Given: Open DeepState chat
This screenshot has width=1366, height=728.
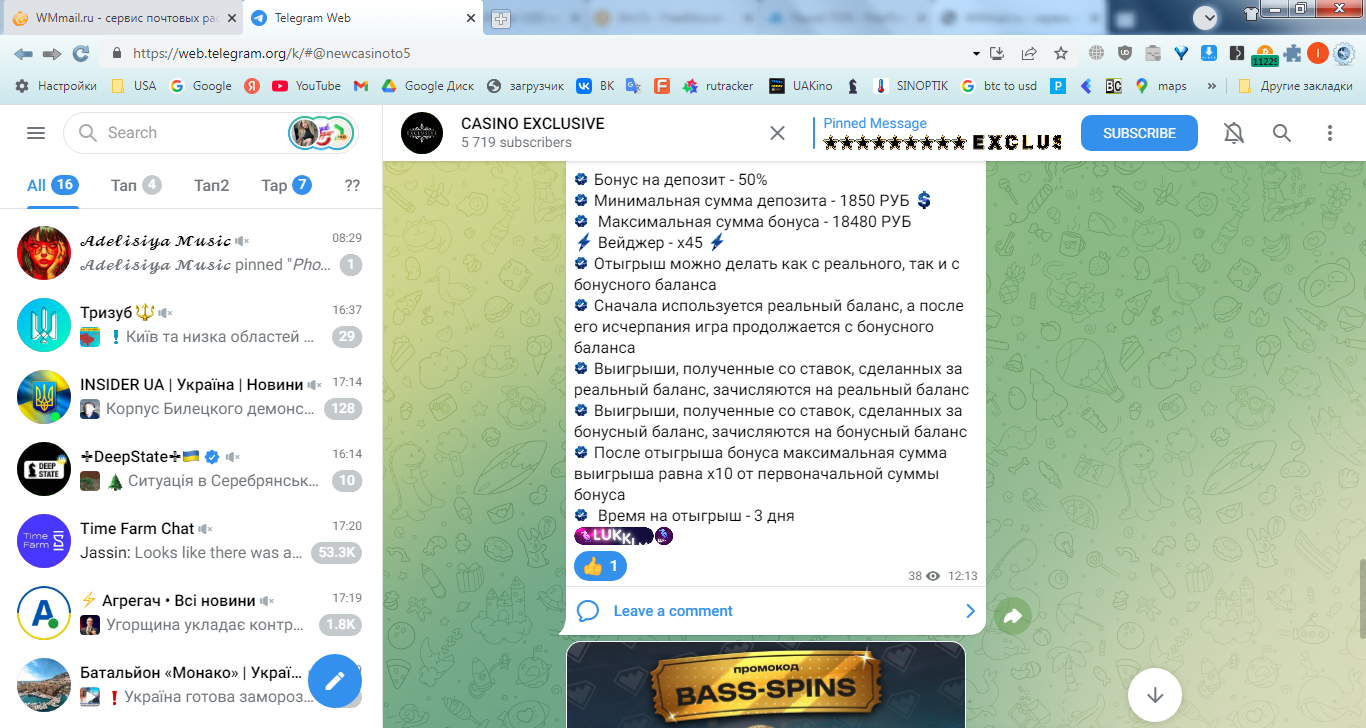Looking at the screenshot, I should [x=191, y=469].
